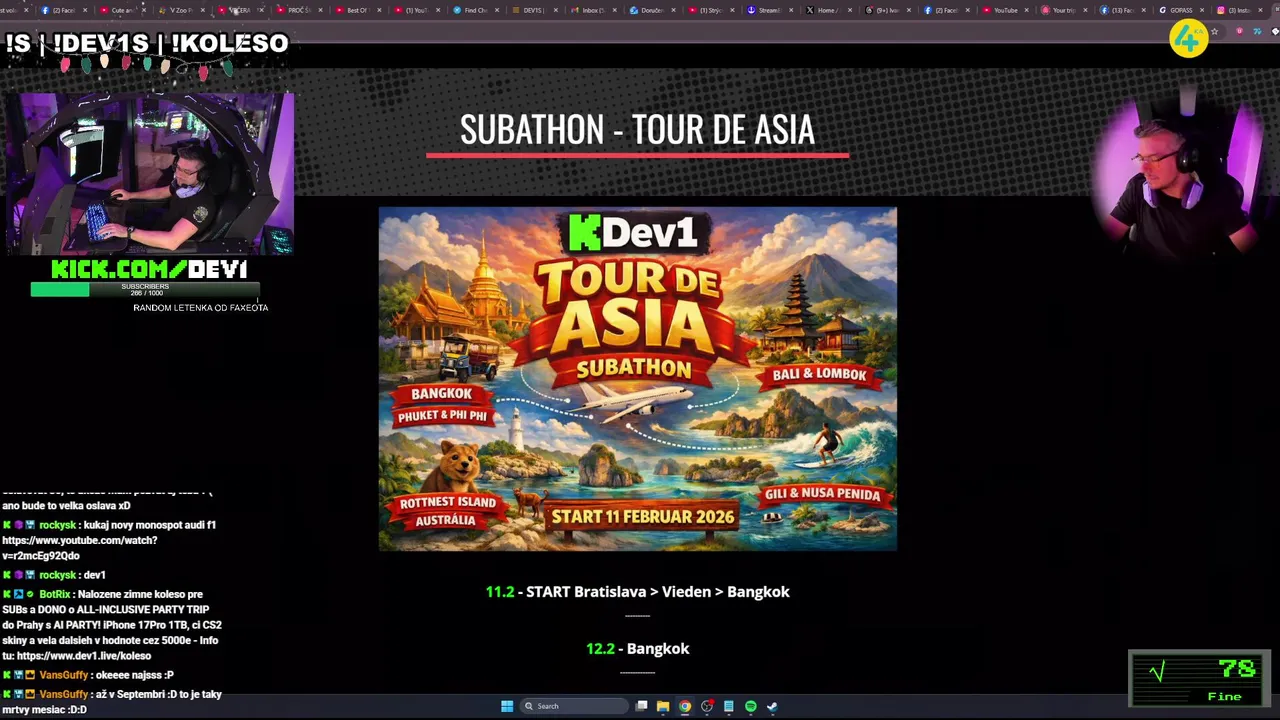Click the main streamer webcam feed
Image resolution: width=1280 pixels, height=720 pixels.
tap(150, 174)
